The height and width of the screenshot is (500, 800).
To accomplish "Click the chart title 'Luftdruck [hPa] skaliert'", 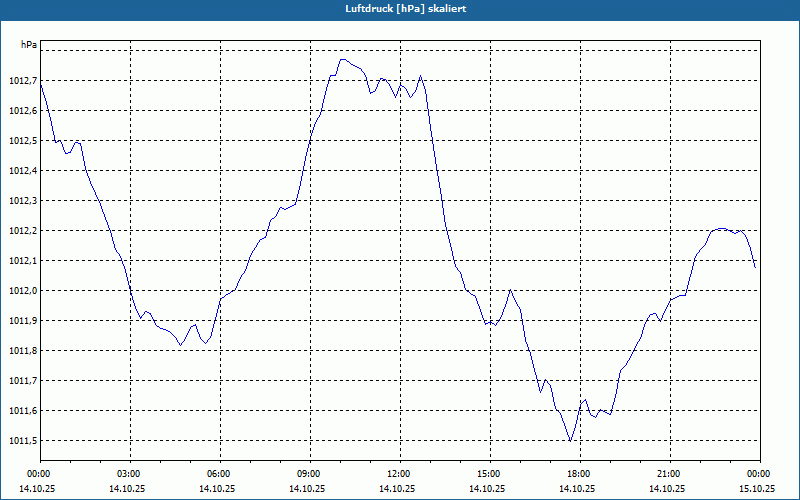I will [x=406, y=9].
